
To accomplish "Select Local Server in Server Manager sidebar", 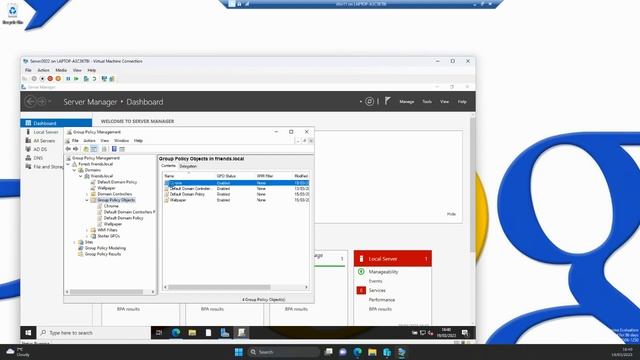I will (x=46, y=132).
